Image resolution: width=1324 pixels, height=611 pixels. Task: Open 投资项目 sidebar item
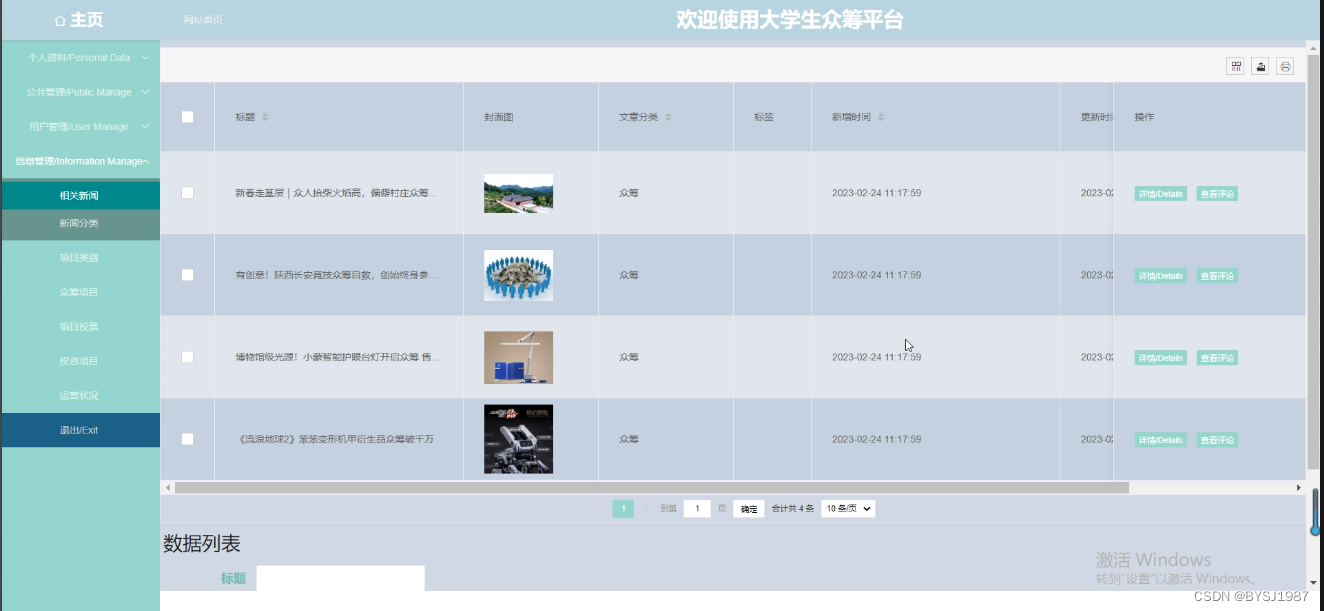(80, 361)
